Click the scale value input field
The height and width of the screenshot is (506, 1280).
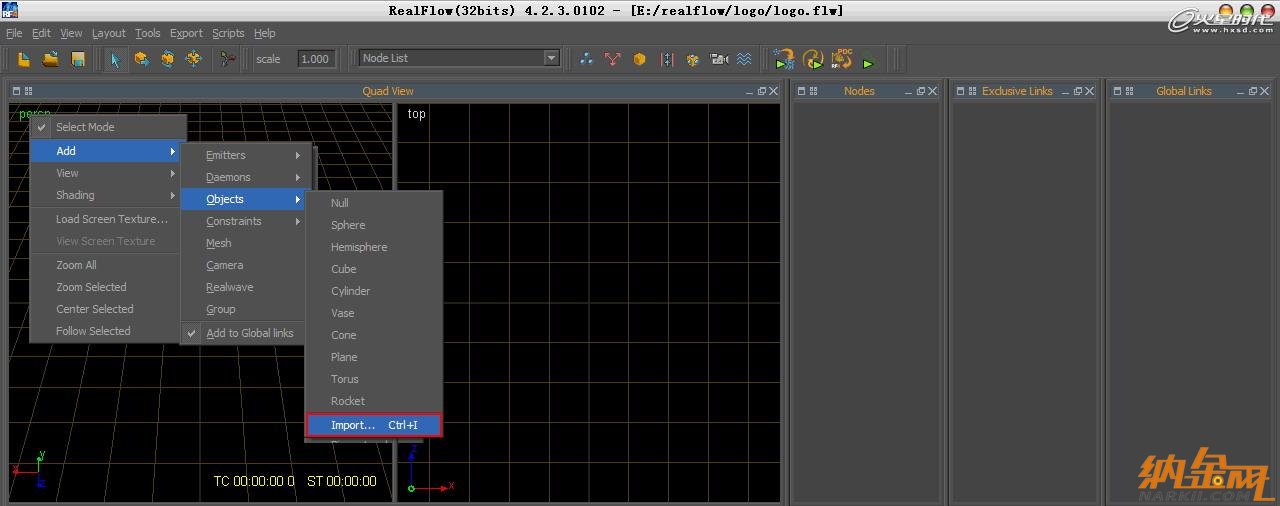pos(315,59)
